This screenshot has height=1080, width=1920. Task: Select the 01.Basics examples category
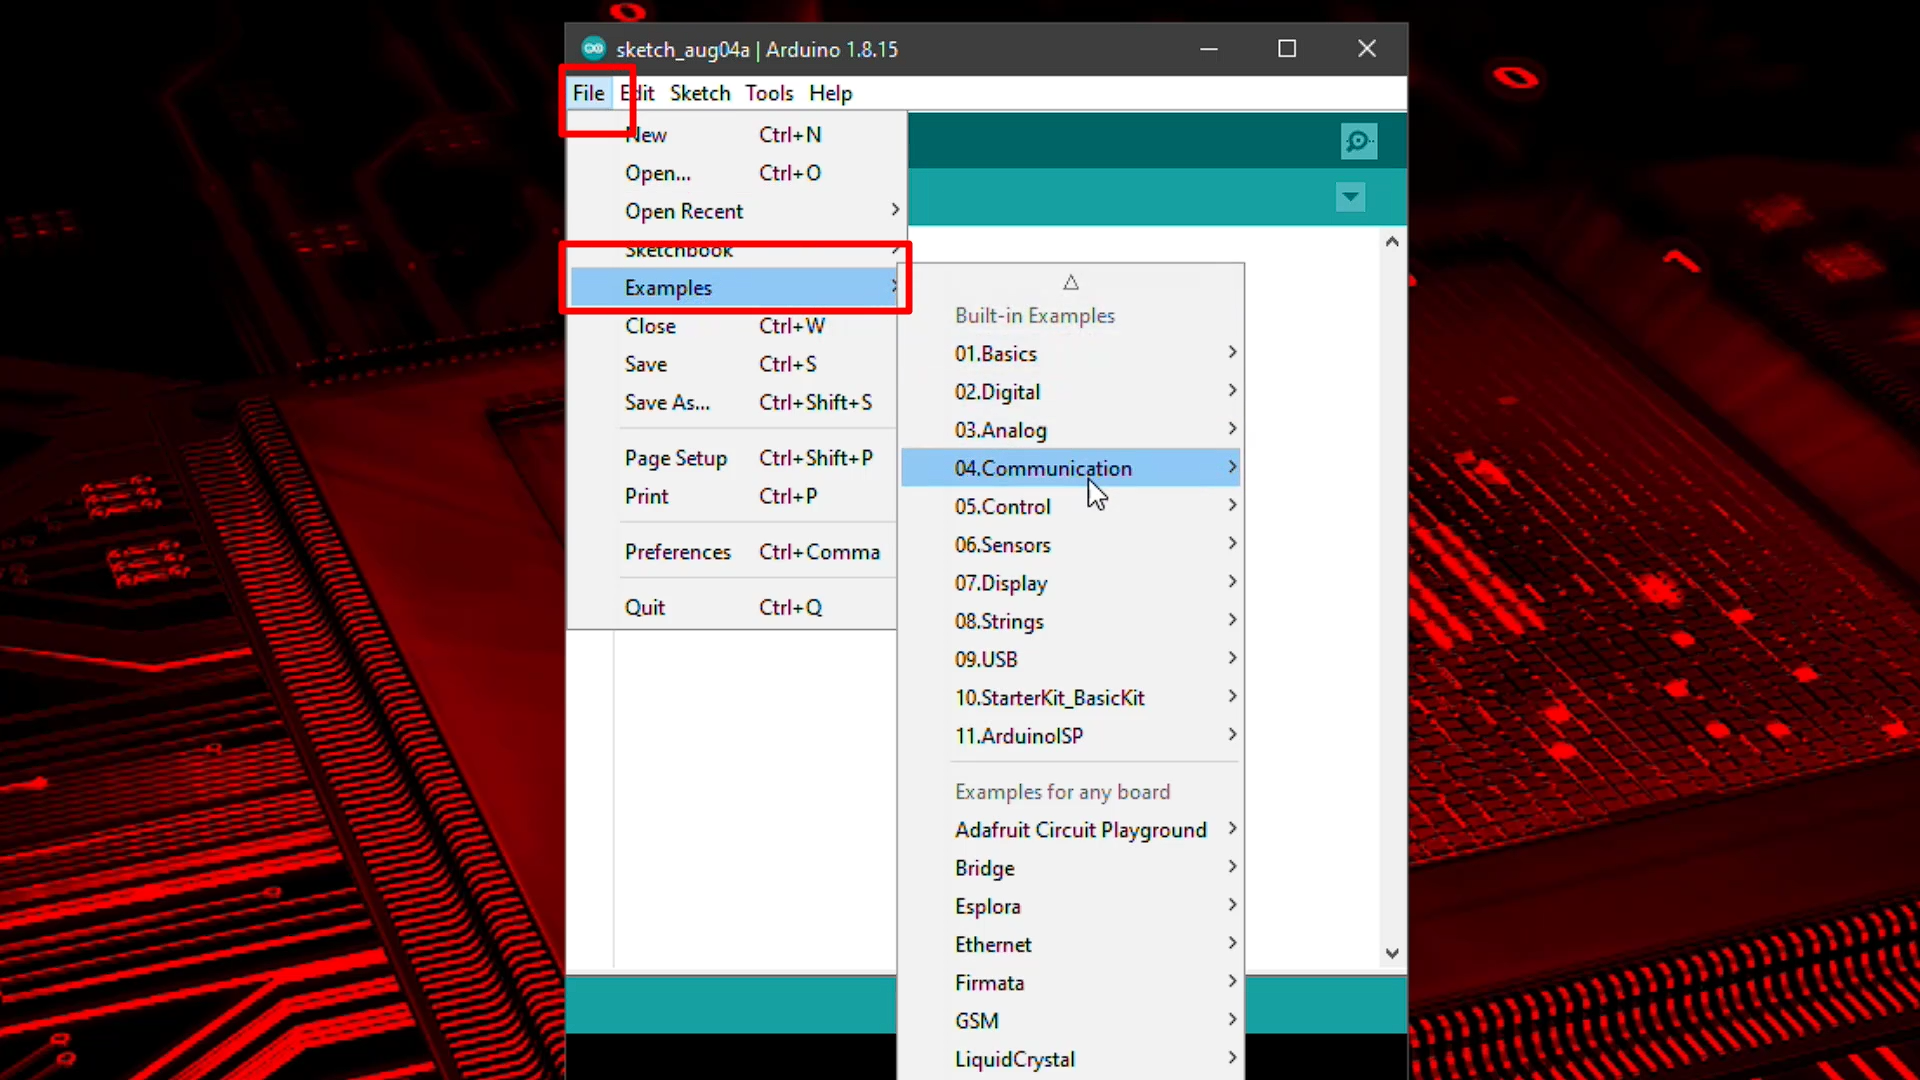(x=996, y=353)
